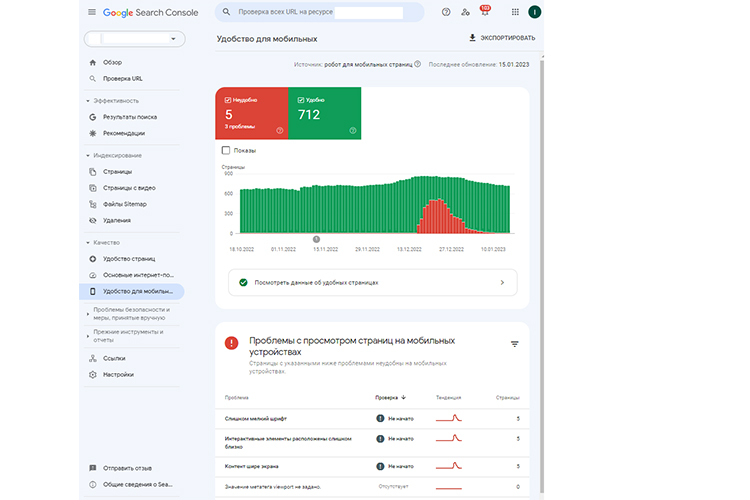Image resolution: width=750 pixels, height=500 pixels.
Task: Open notifications bell with 103 badge
Action: point(485,11)
